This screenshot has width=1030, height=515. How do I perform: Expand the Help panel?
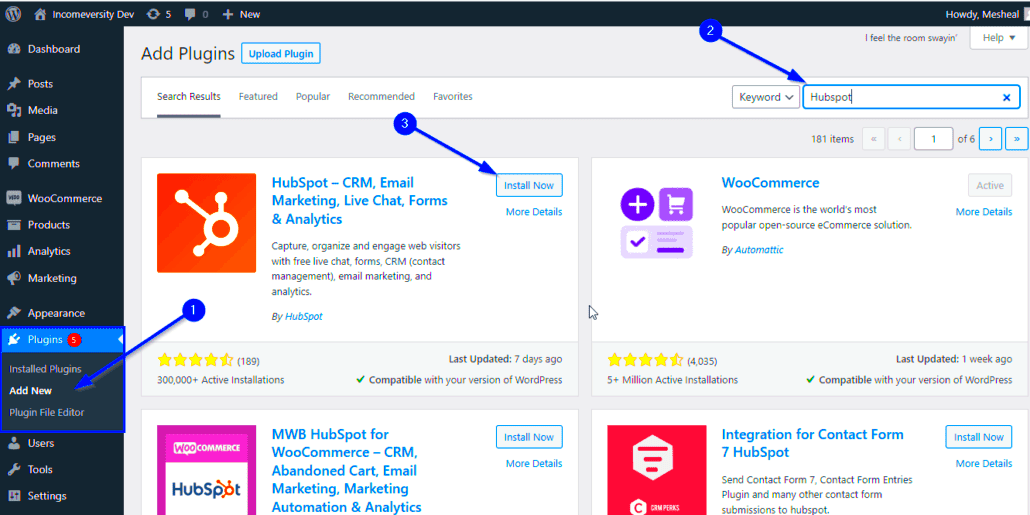[999, 38]
